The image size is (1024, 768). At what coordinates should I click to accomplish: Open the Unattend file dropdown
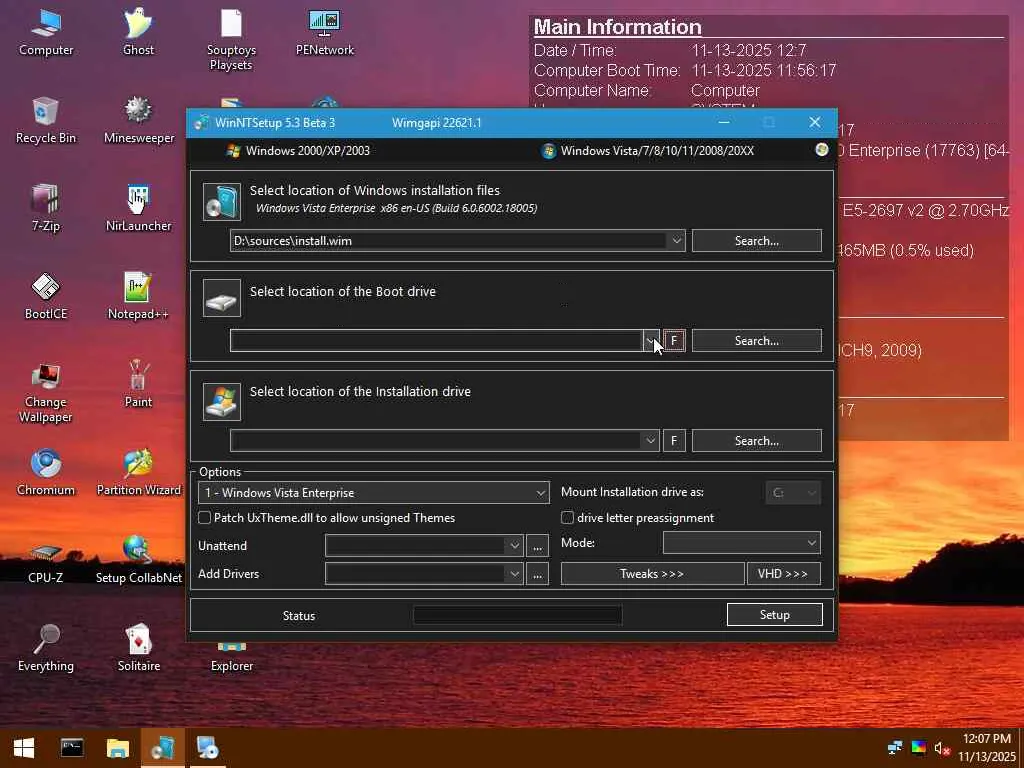point(515,546)
